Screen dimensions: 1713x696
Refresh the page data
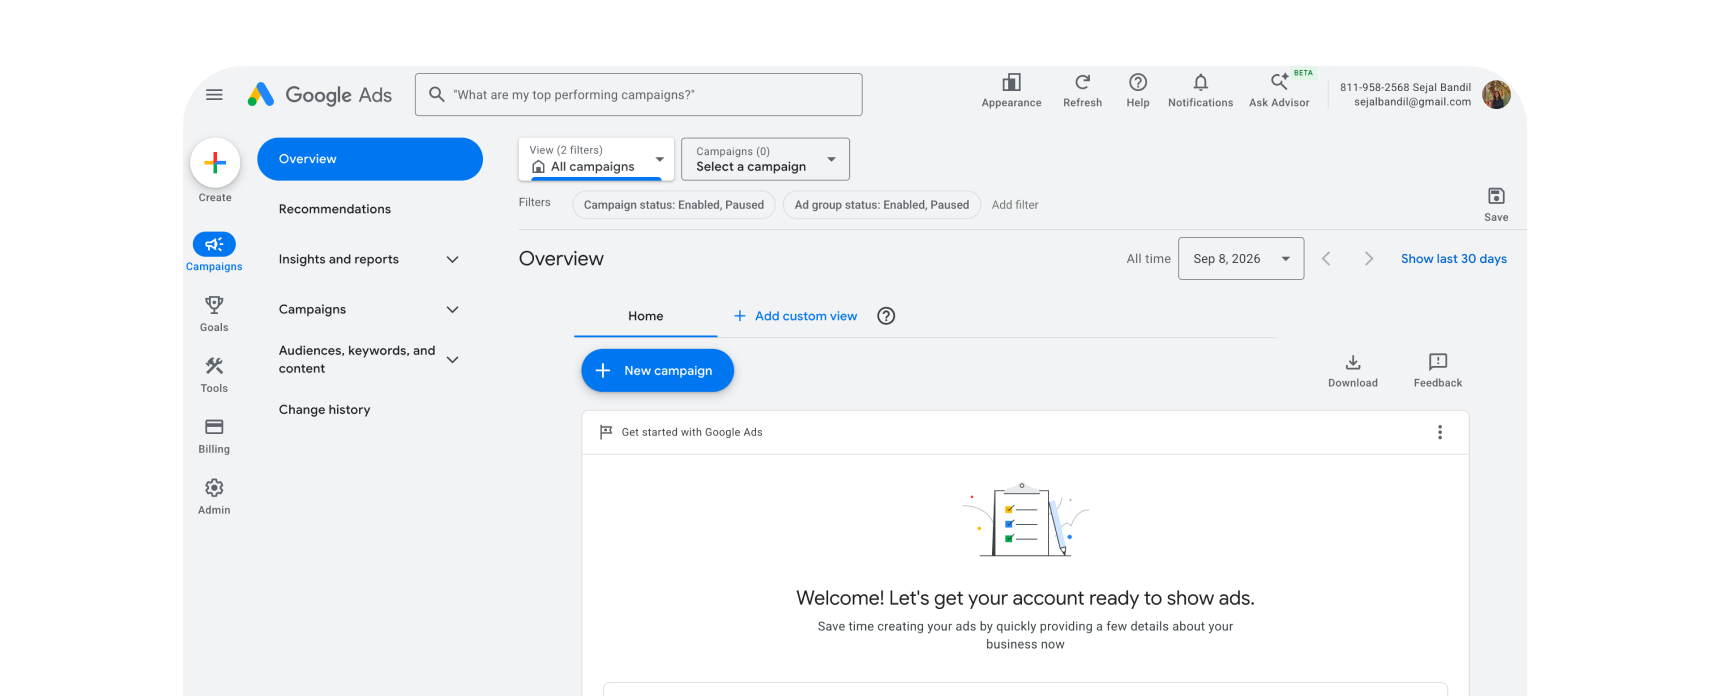(1082, 83)
